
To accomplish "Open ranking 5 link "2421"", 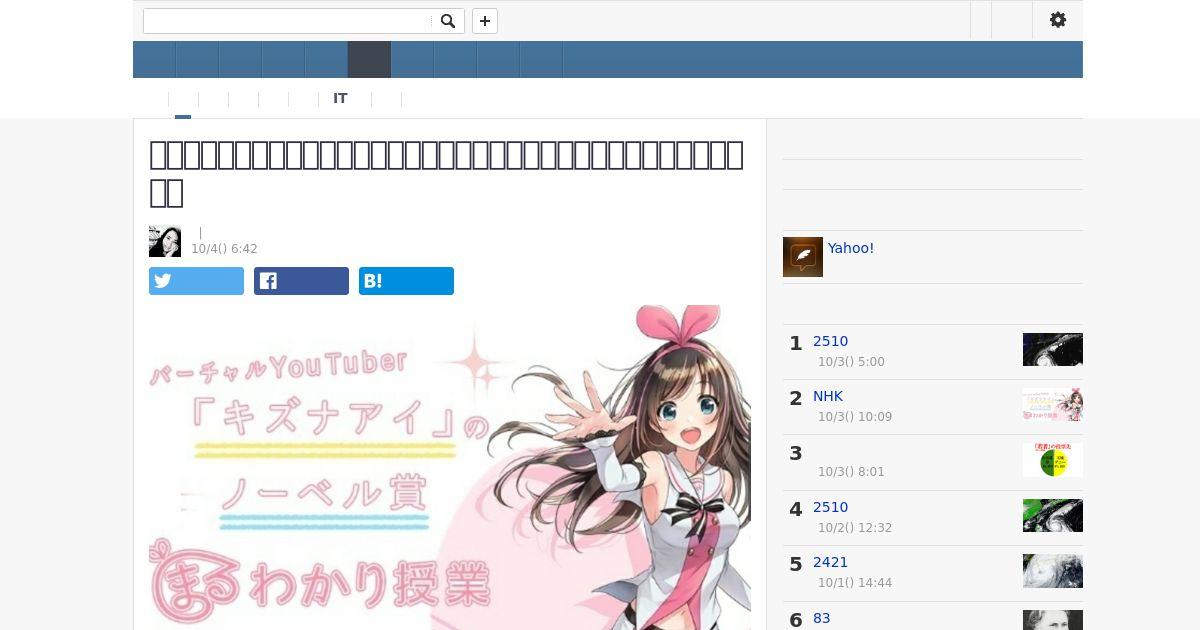I will 830,562.
